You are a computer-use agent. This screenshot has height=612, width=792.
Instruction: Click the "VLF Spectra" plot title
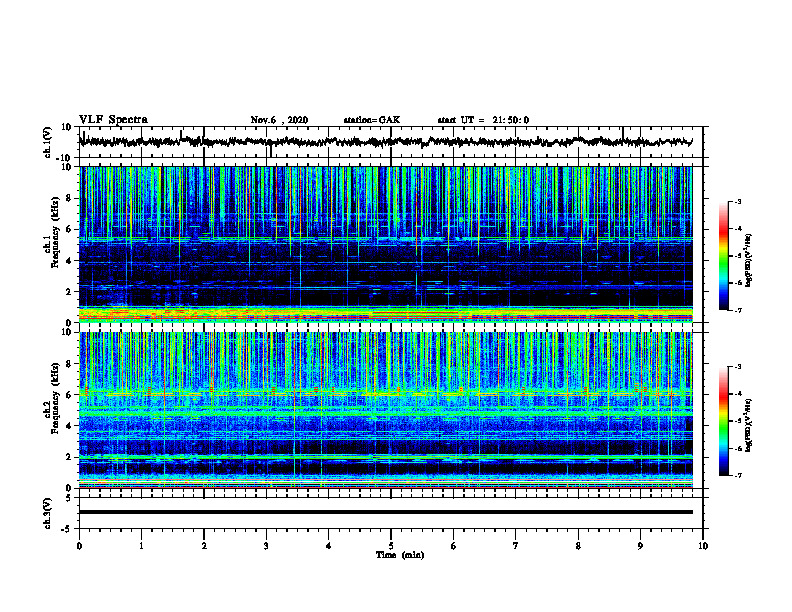[113, 120]
